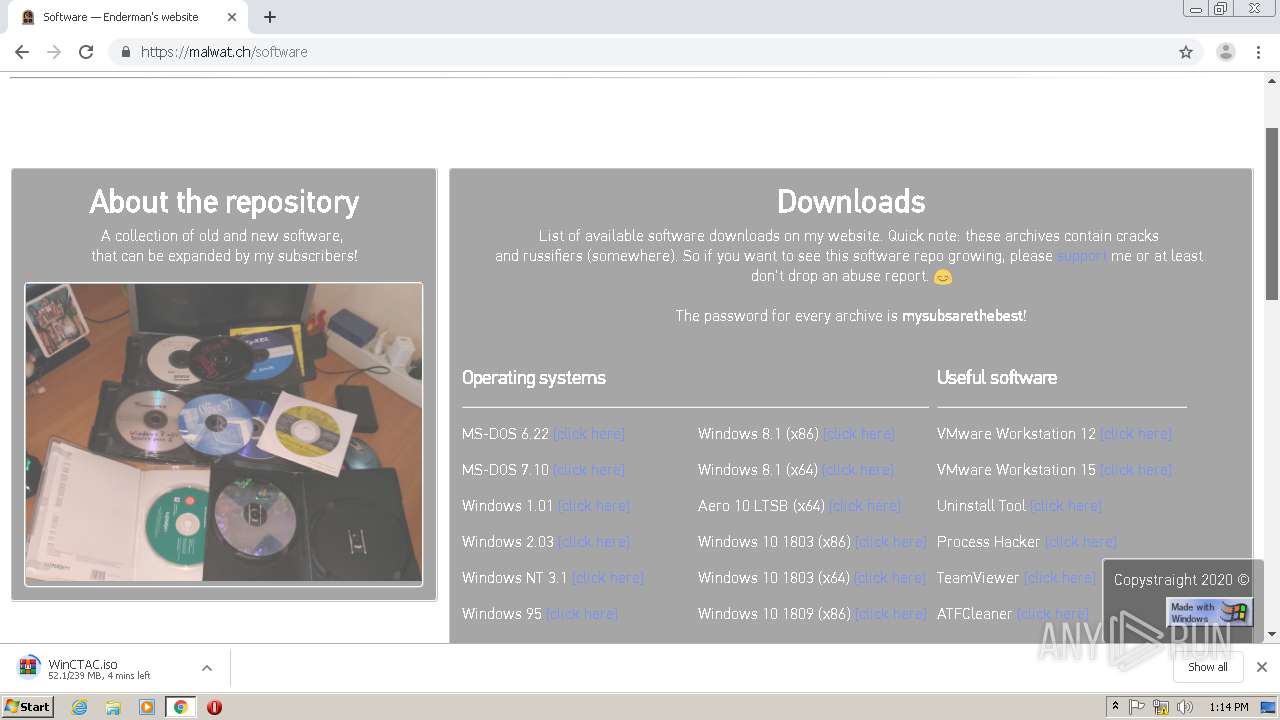Open new tab with plus button
Image resolution: width=1280 pixels, height=720 pixels.
click(x=270, y=17)
